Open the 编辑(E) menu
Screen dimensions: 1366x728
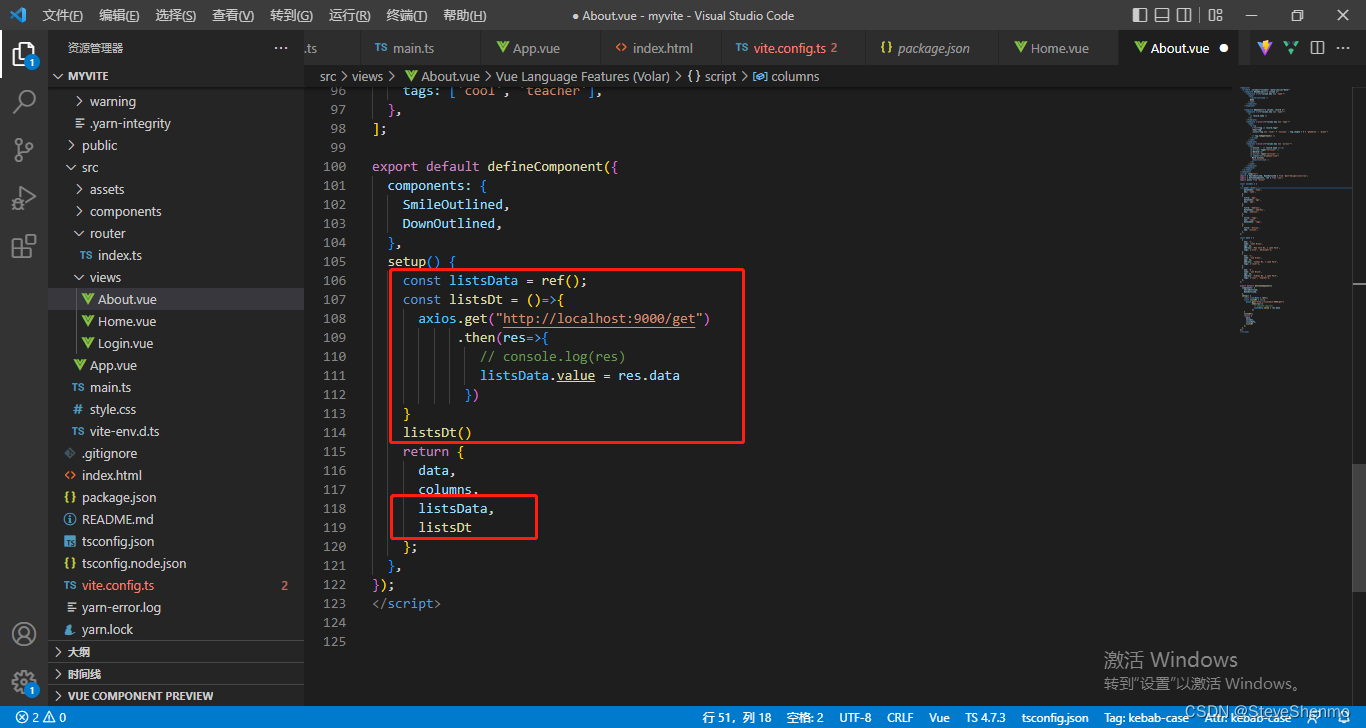pyautogui.click(x=120, y=15)
